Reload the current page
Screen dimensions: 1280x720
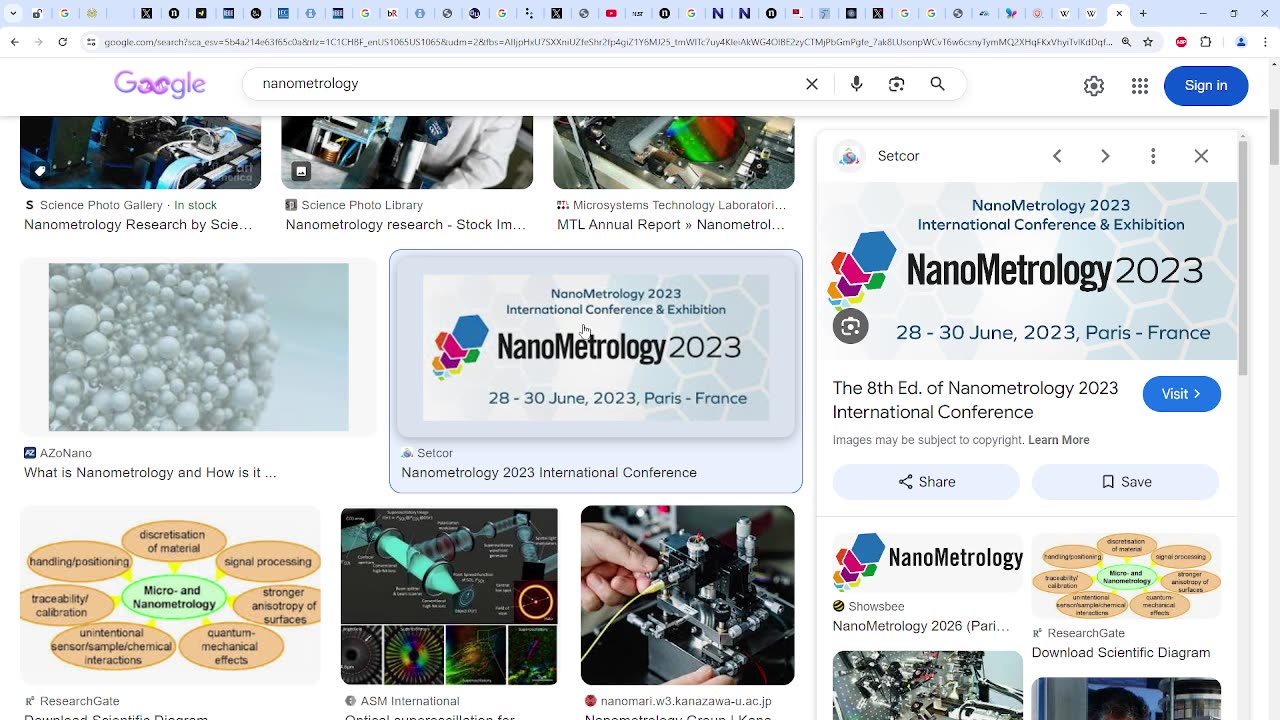(63, 42)
